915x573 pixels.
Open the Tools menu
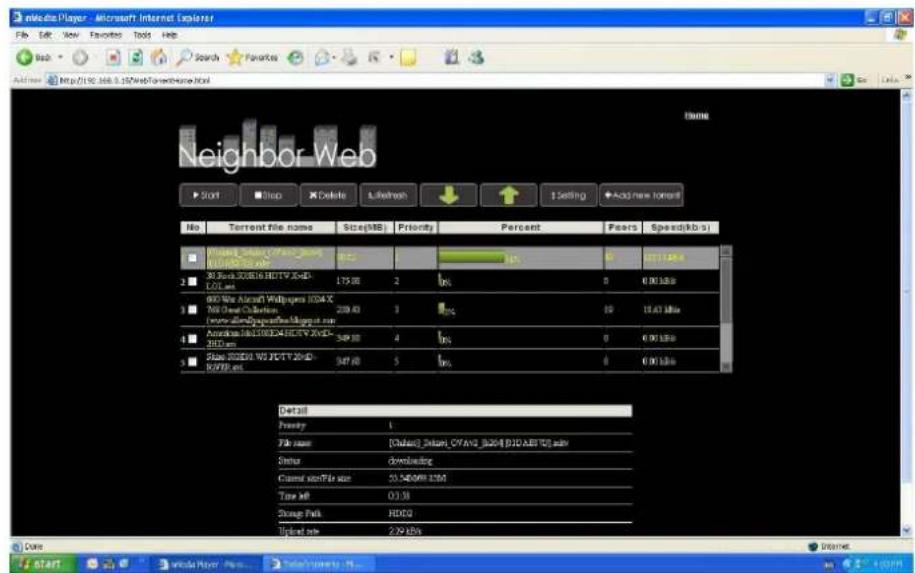click(142, 35)
